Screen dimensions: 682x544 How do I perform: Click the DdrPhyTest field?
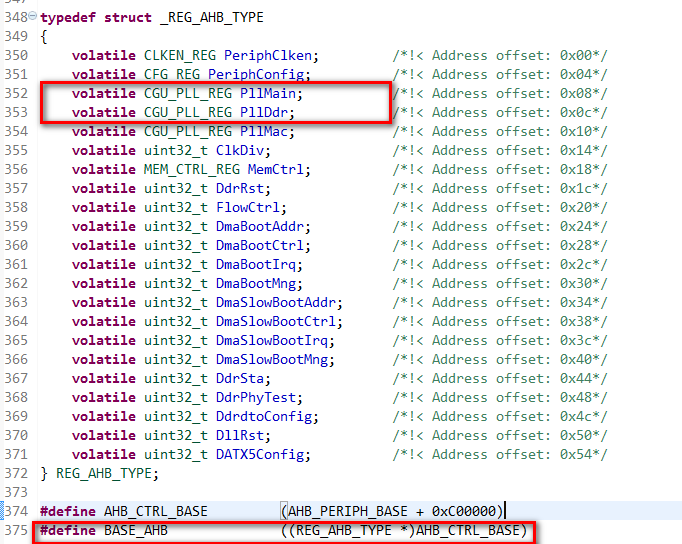point(256,397)
